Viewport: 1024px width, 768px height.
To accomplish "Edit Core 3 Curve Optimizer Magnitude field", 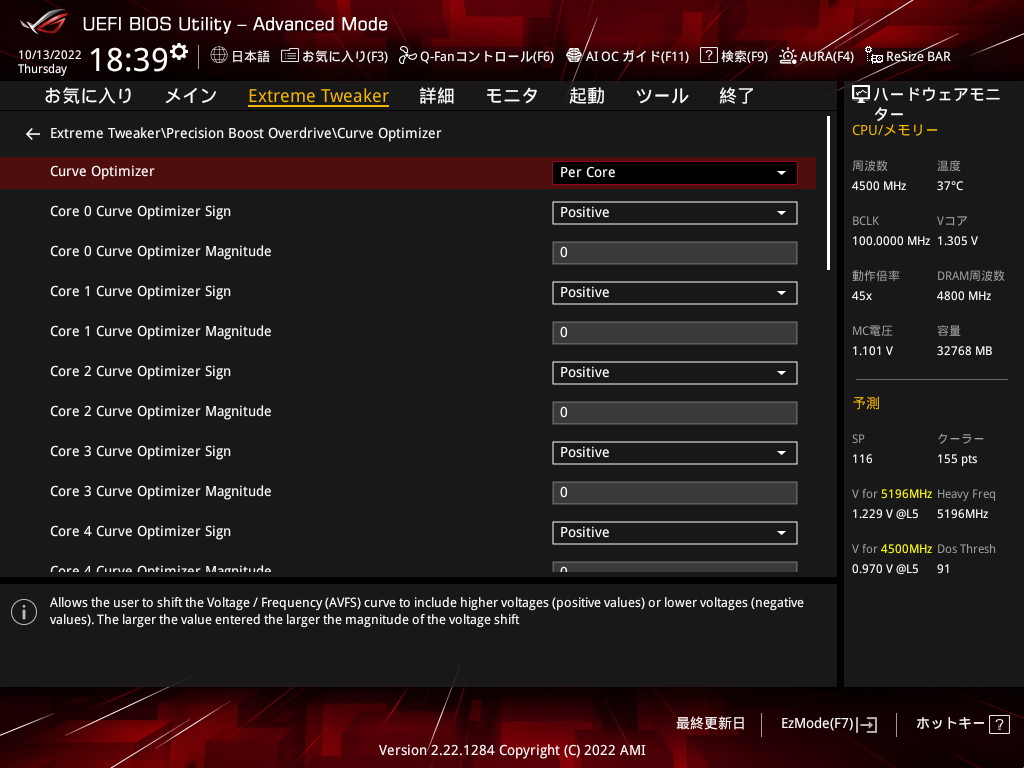I will pyautogui.click(x=675, y=493).
